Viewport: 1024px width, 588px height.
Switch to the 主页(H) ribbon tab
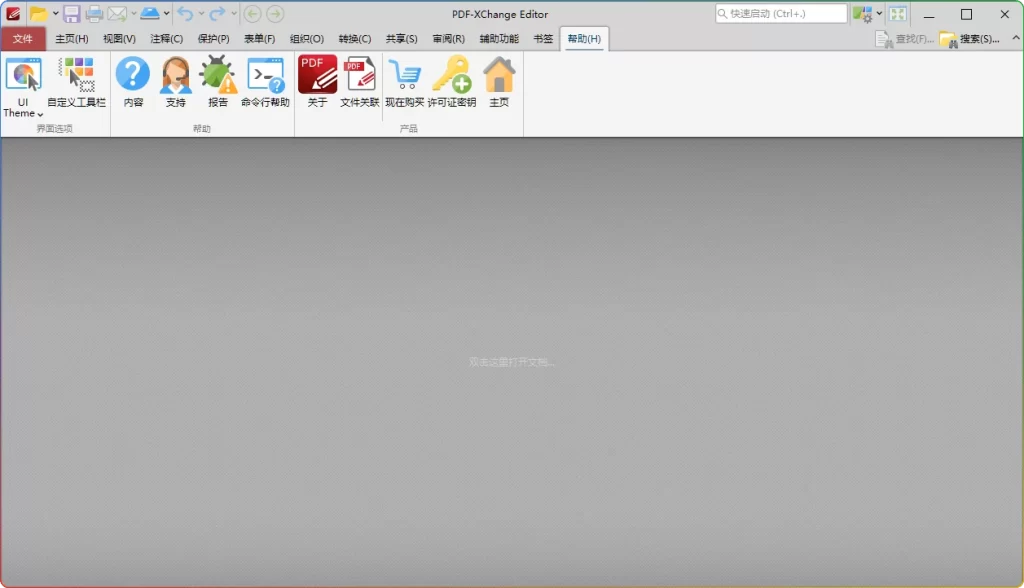[70, 38]
